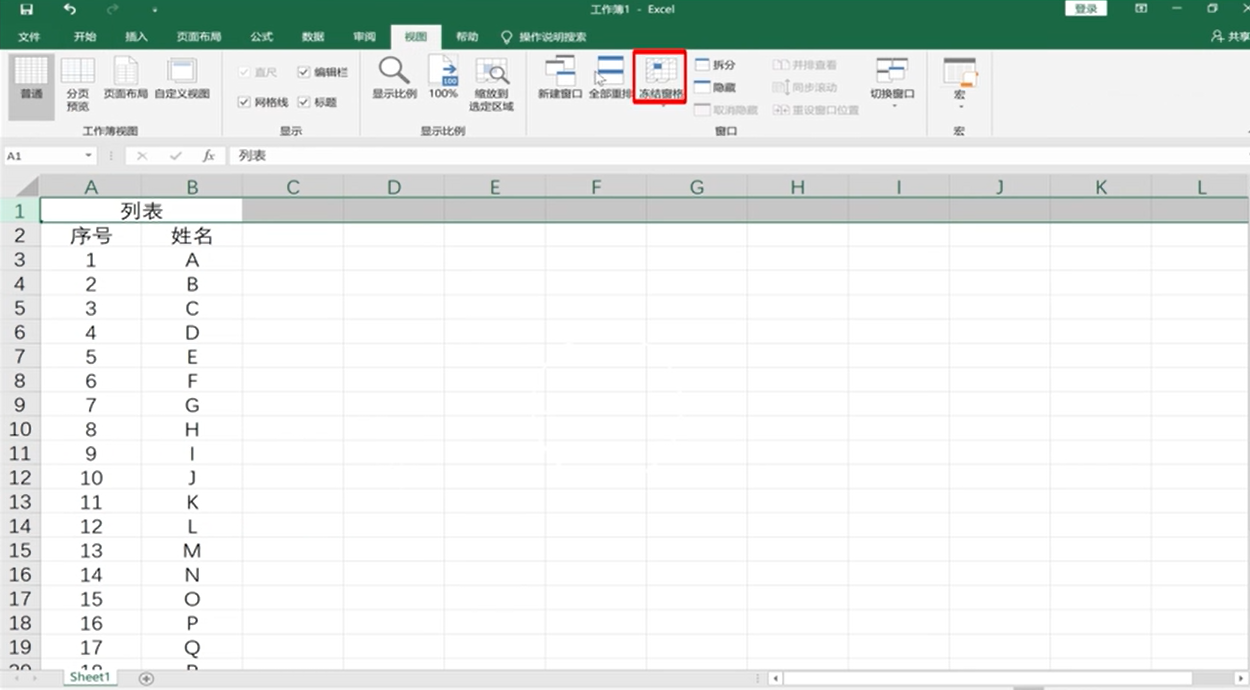Click the fx insert function icon

tap(209, 156)
